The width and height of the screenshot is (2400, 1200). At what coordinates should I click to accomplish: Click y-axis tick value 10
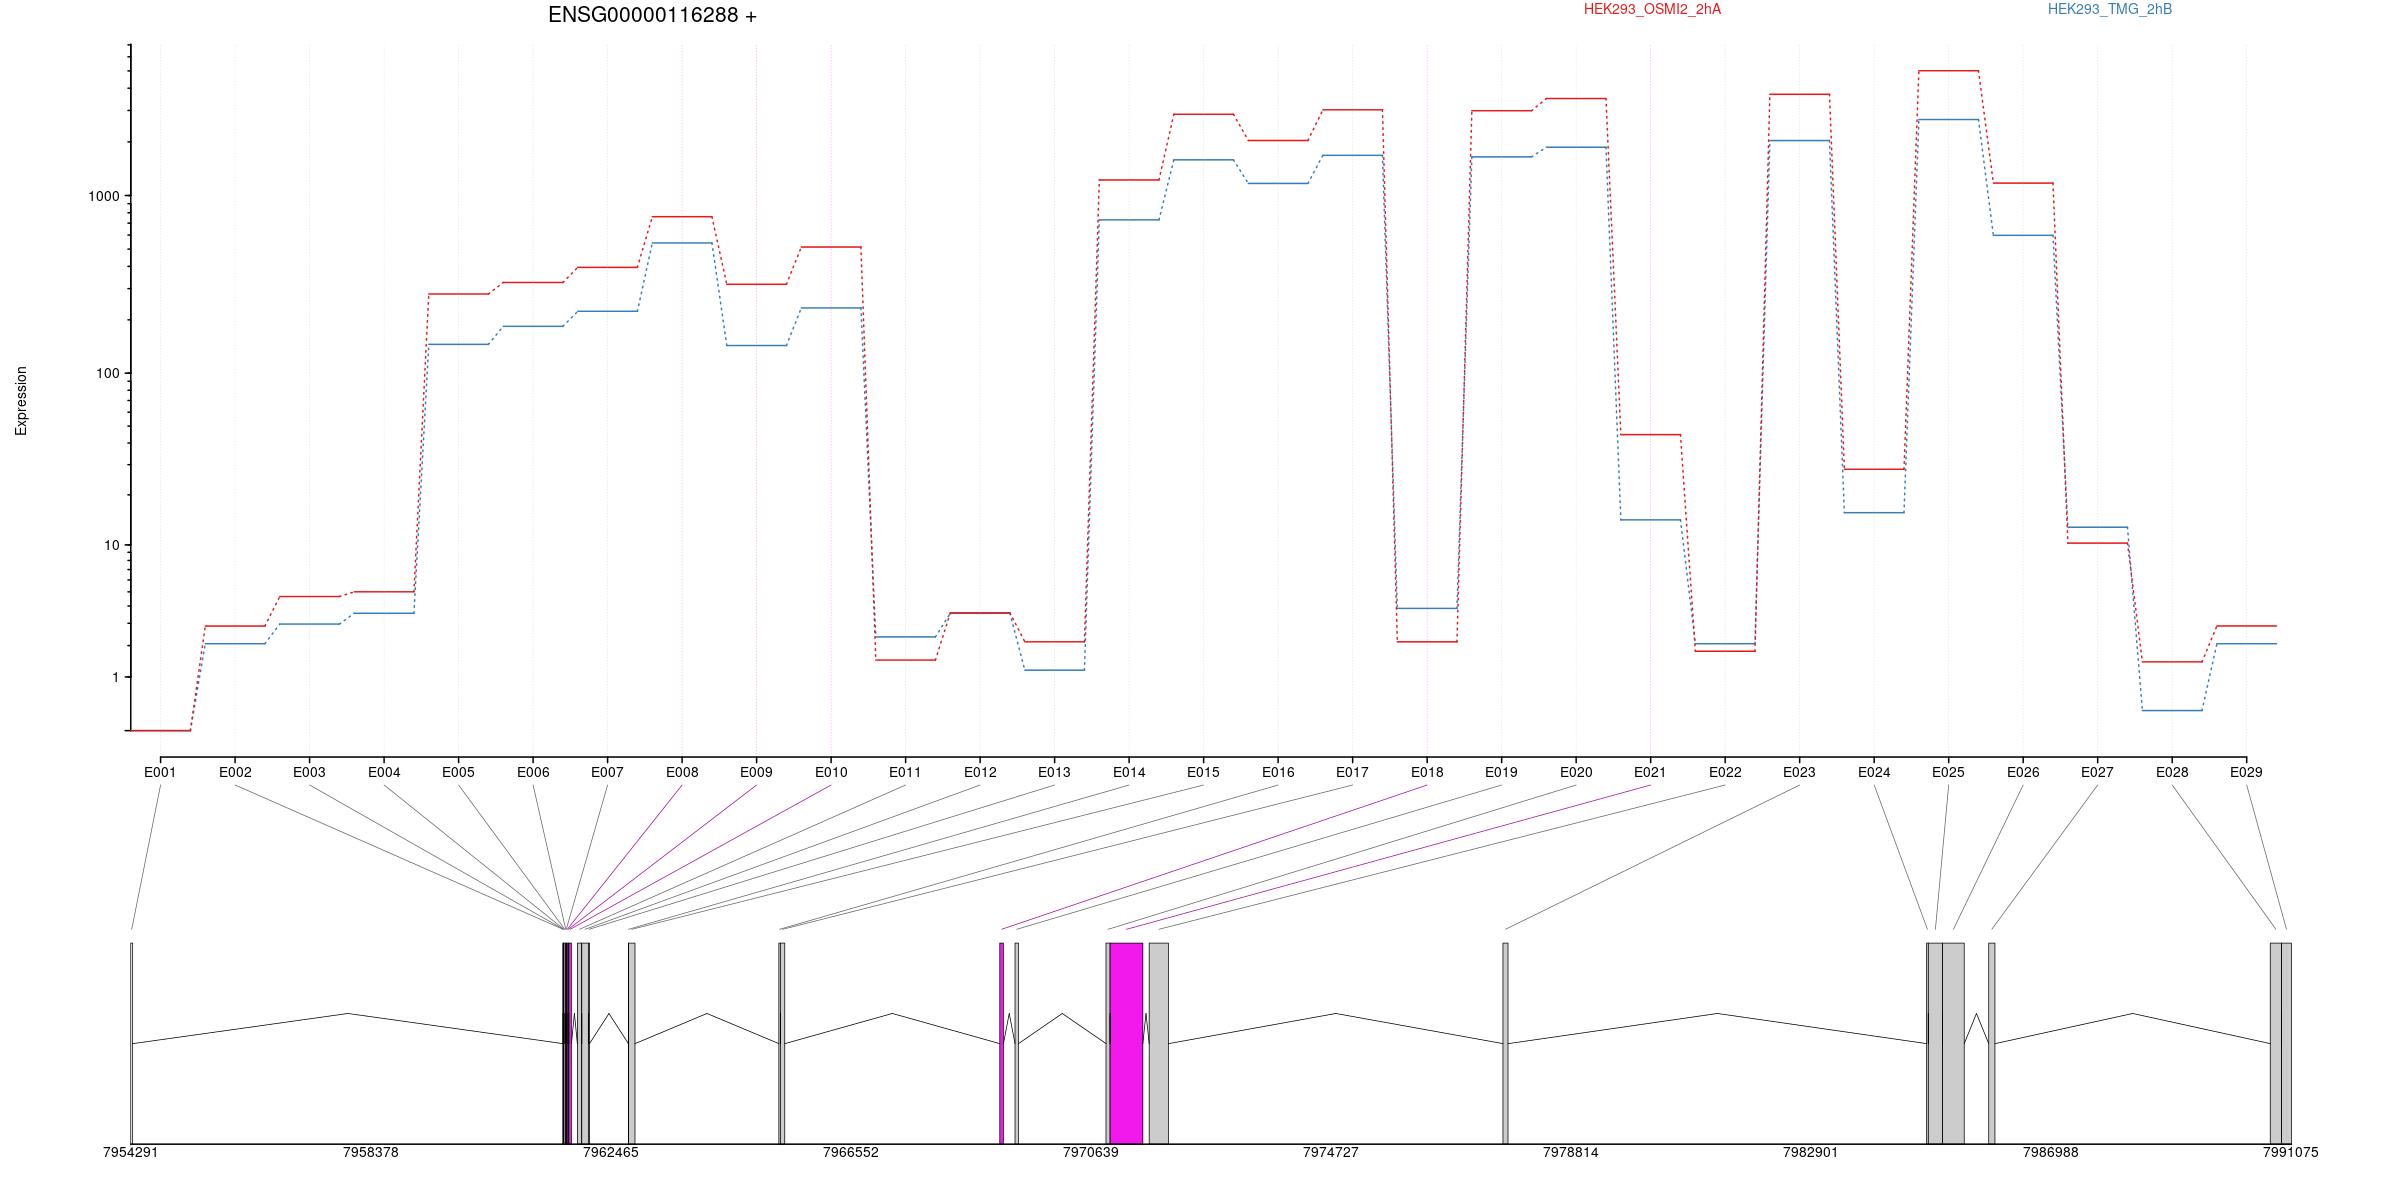112,545
